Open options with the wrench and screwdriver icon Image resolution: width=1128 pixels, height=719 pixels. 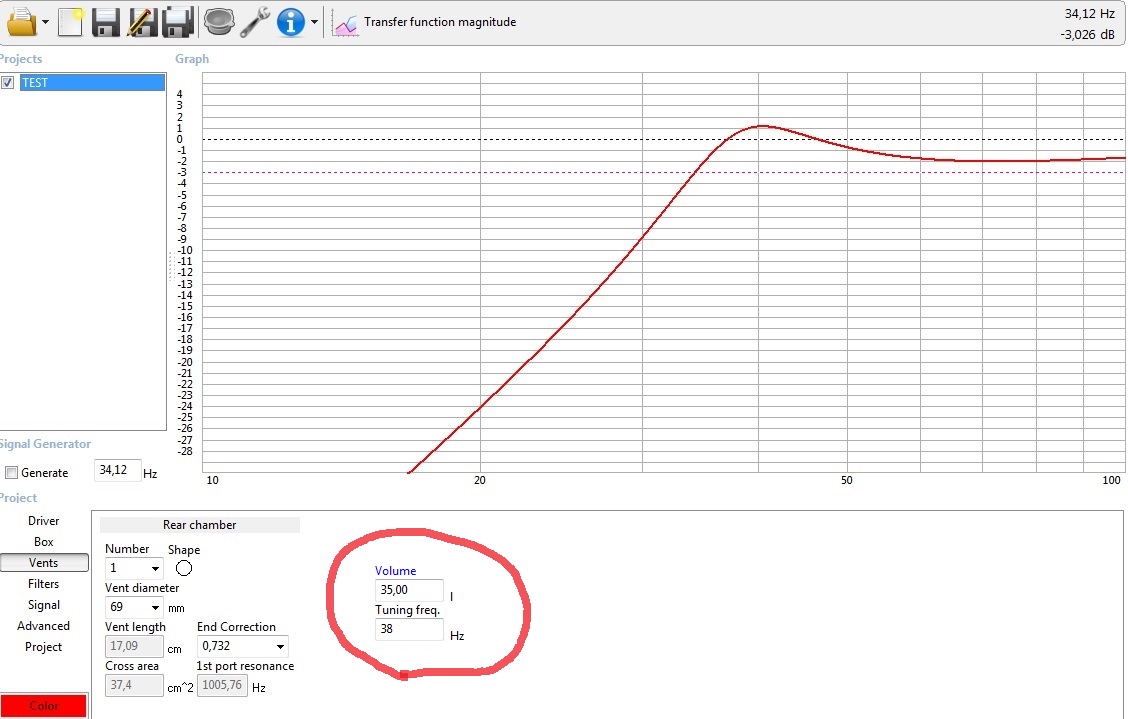tap(255, 22)
